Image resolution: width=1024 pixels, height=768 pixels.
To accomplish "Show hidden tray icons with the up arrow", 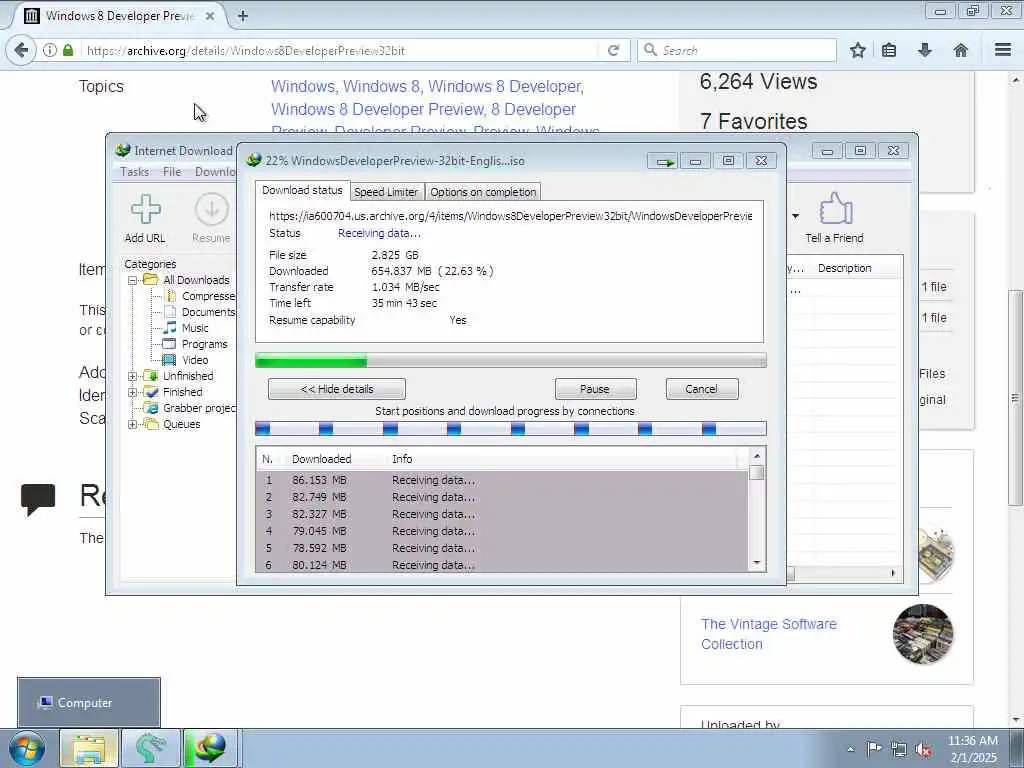I will point(850,750).
